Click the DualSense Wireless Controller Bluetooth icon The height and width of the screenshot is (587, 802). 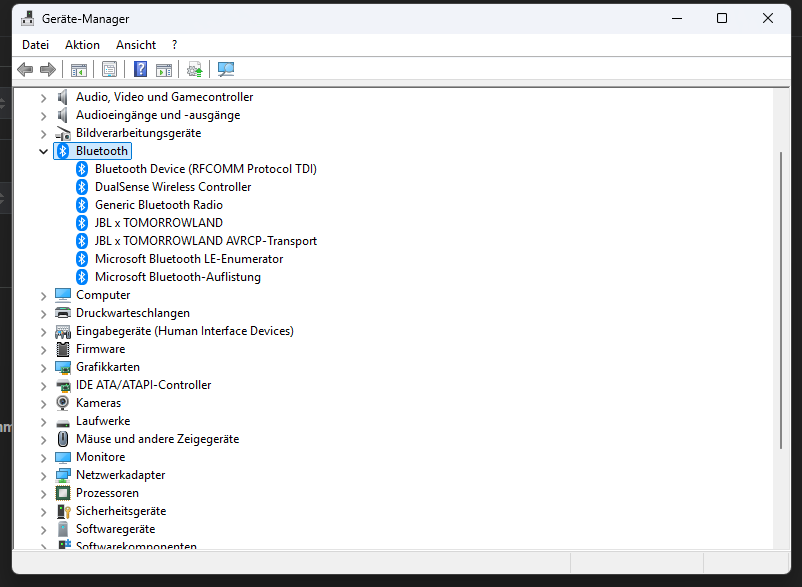pos(82,187)
